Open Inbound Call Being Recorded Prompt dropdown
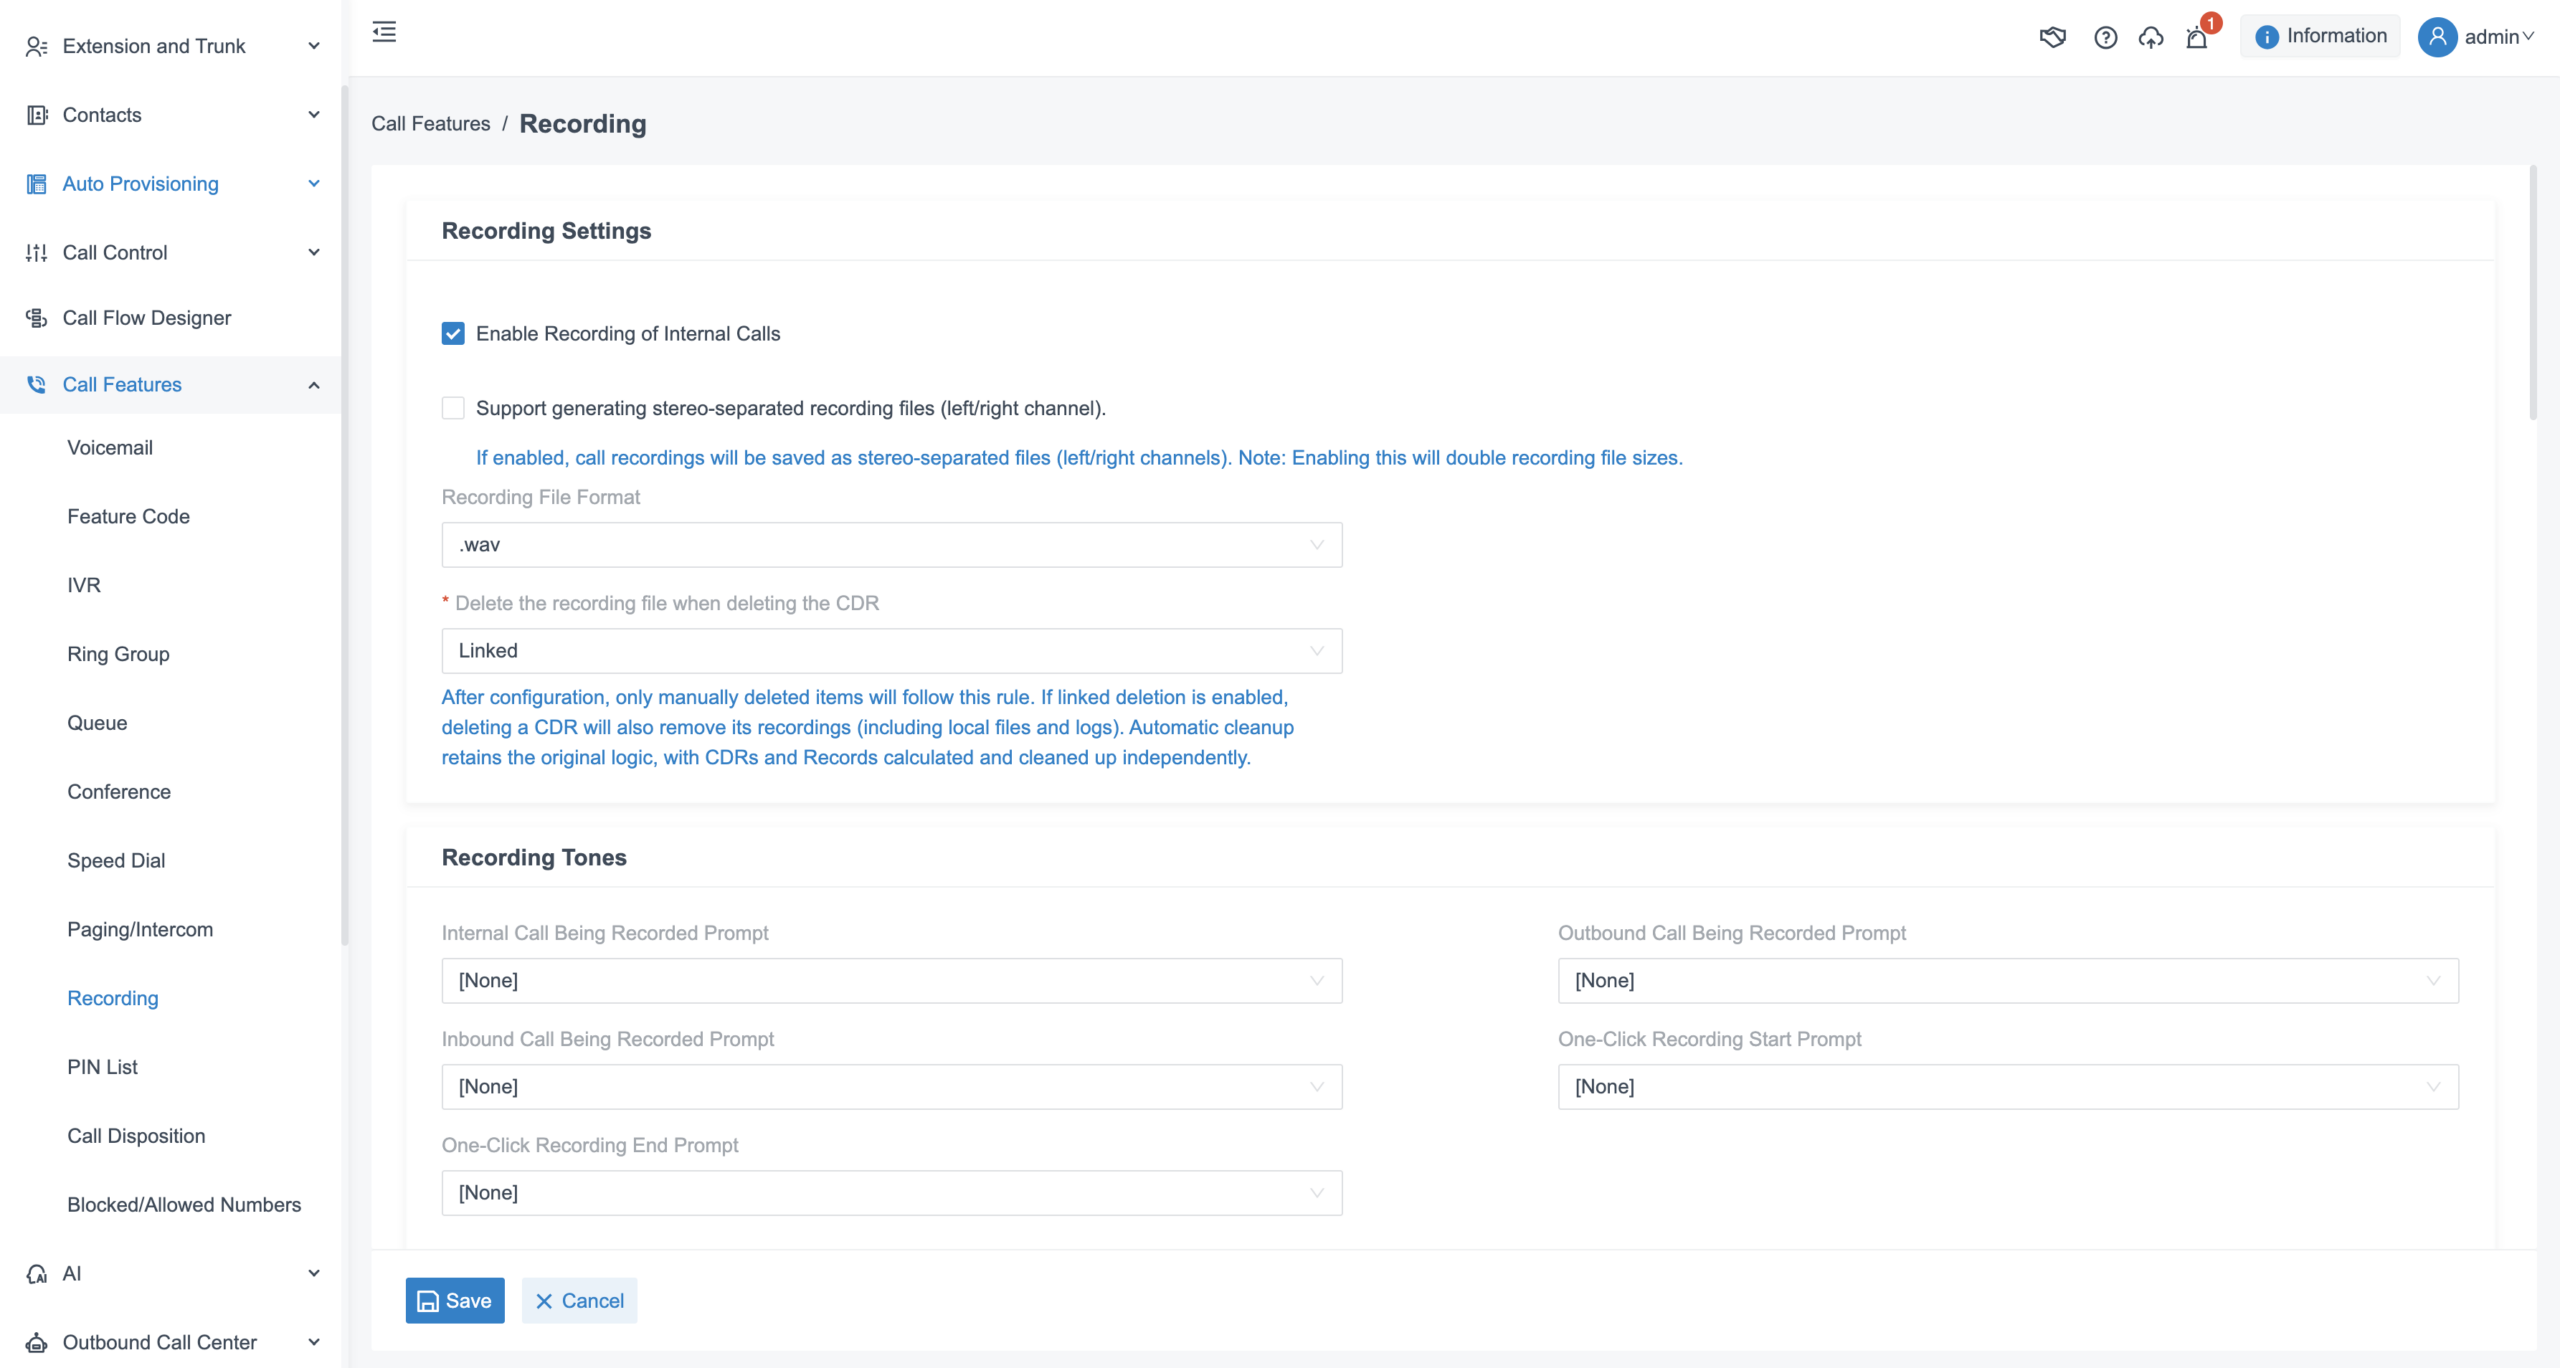This screenshot has width=2560, height=1368. point(892,1087)
